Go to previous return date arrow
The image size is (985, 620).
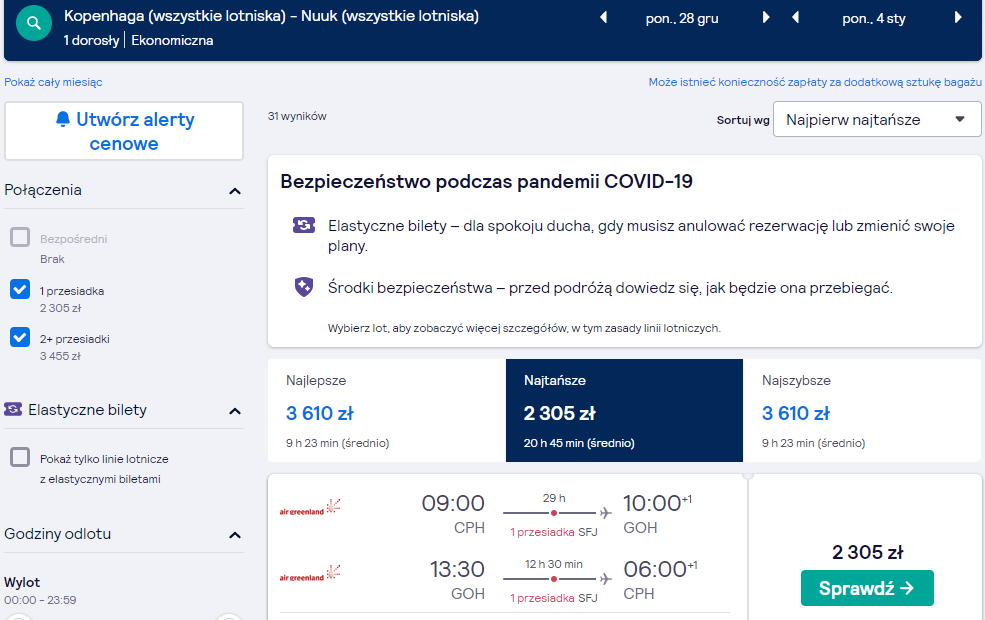[x=795, y=18]
